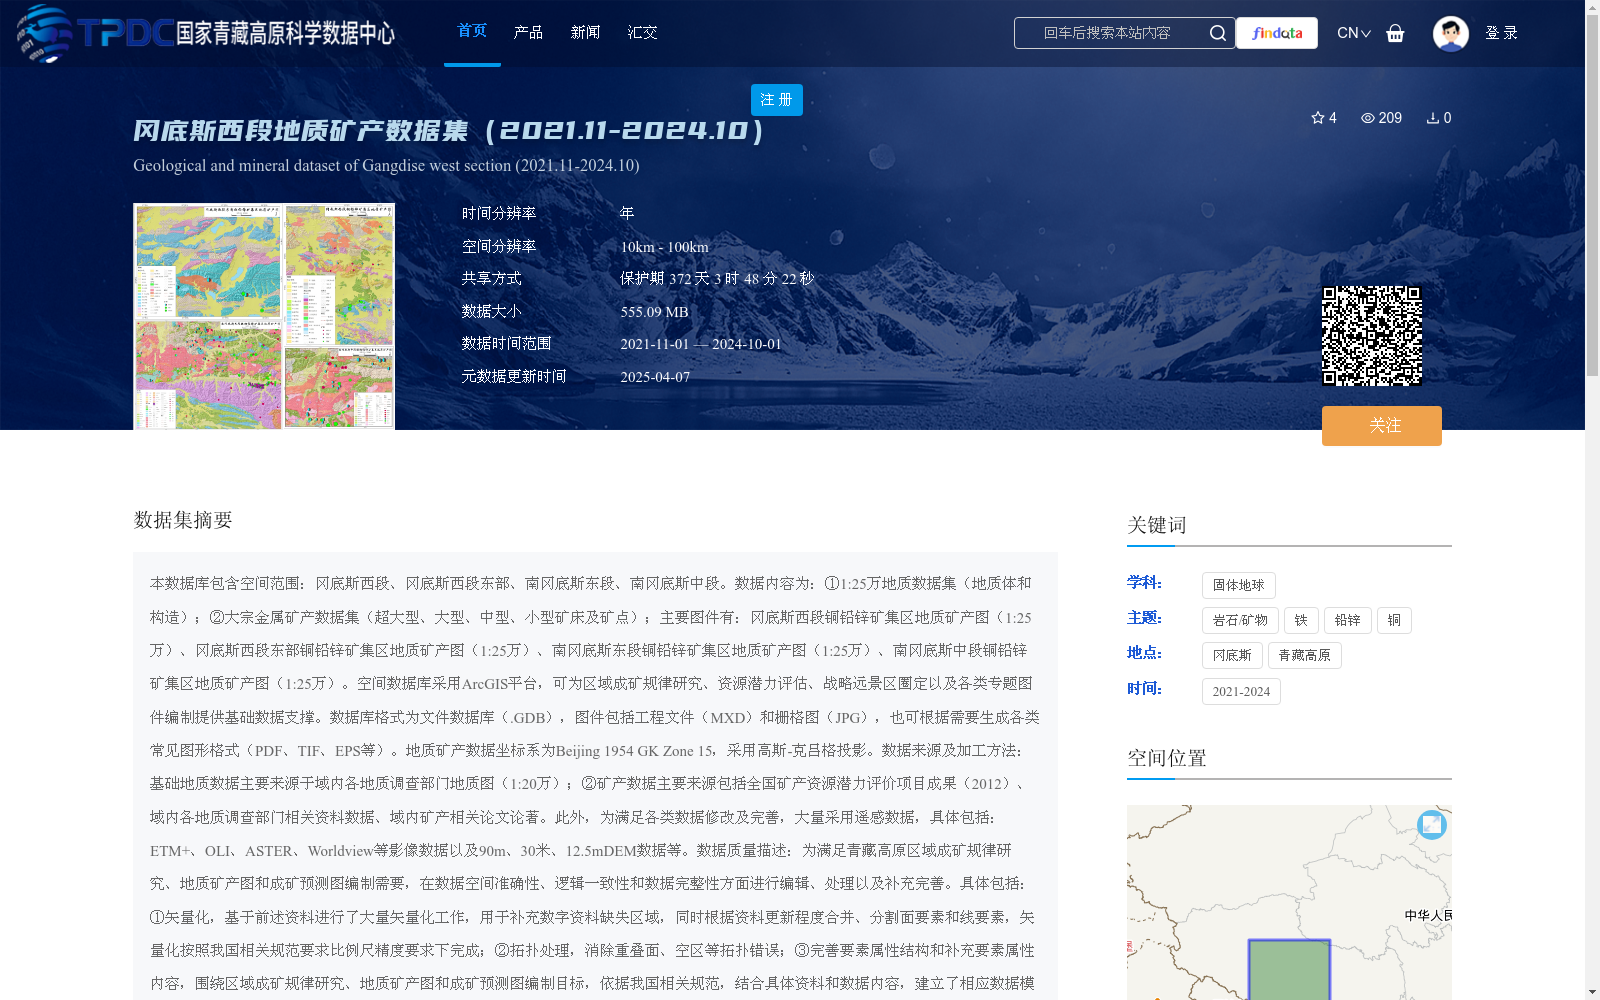Click the QR code image

click(1372, 336)
